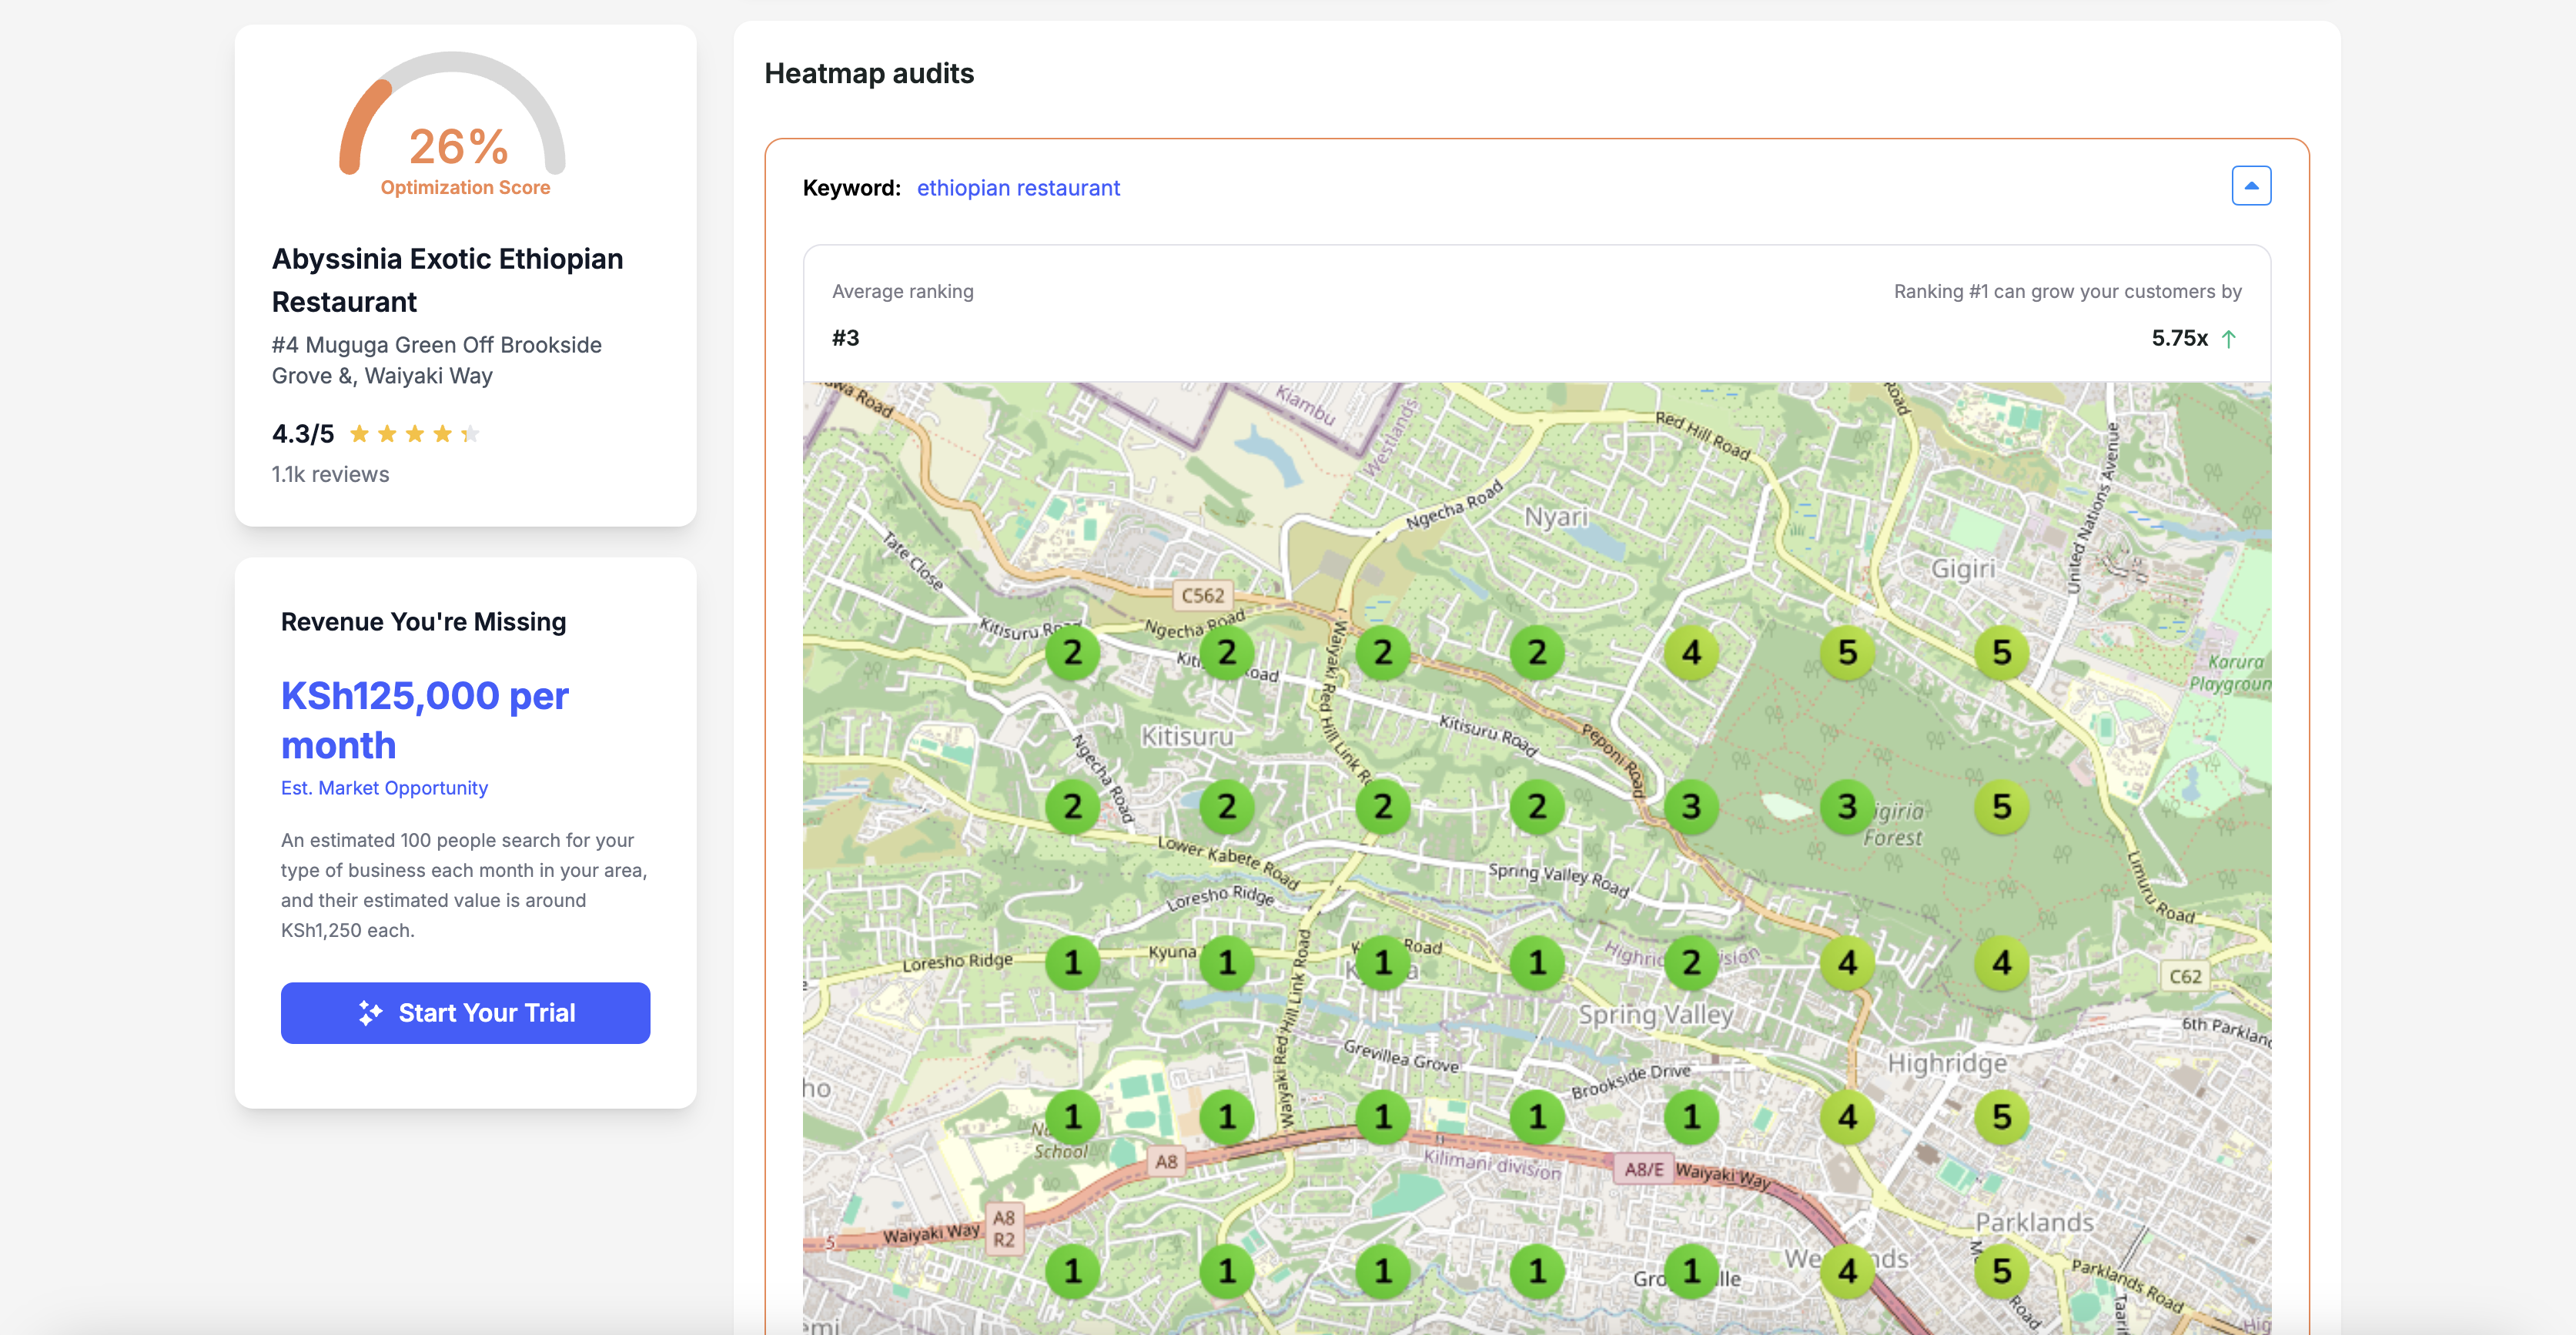The image size is (2576, 1335).
Task: Click the rank 5 marker beside Parklands Road
Action: pyautogui.click(x=2000, y=1270)
